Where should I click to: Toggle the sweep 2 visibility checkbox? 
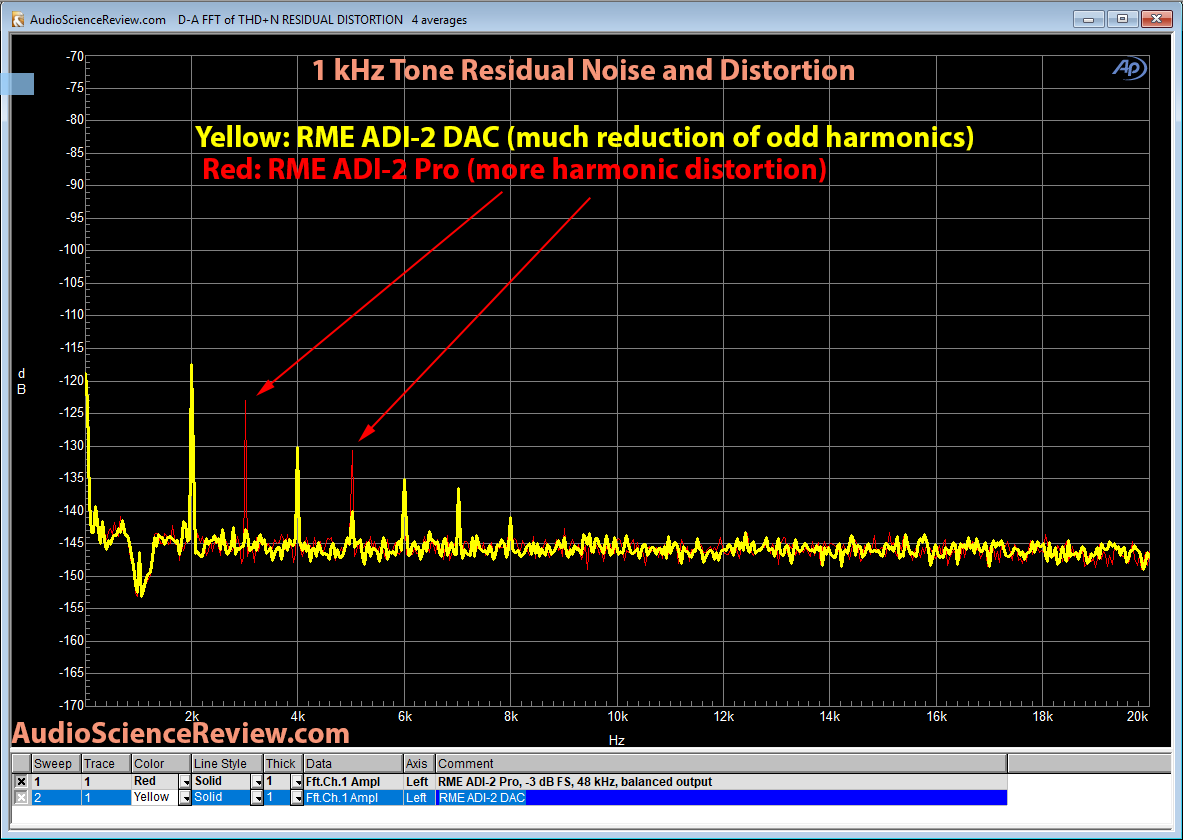21,798
